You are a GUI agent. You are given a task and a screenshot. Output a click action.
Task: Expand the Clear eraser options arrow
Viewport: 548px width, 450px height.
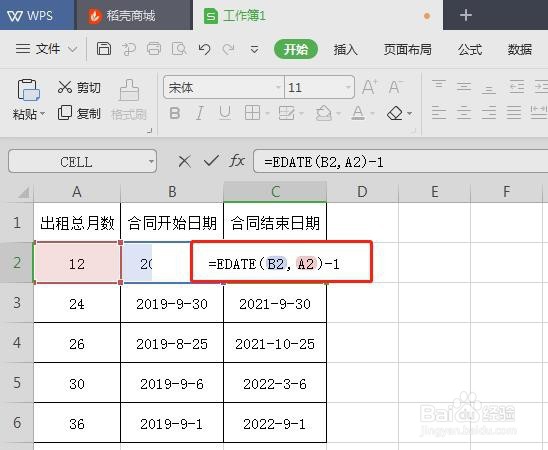(410, 113)
